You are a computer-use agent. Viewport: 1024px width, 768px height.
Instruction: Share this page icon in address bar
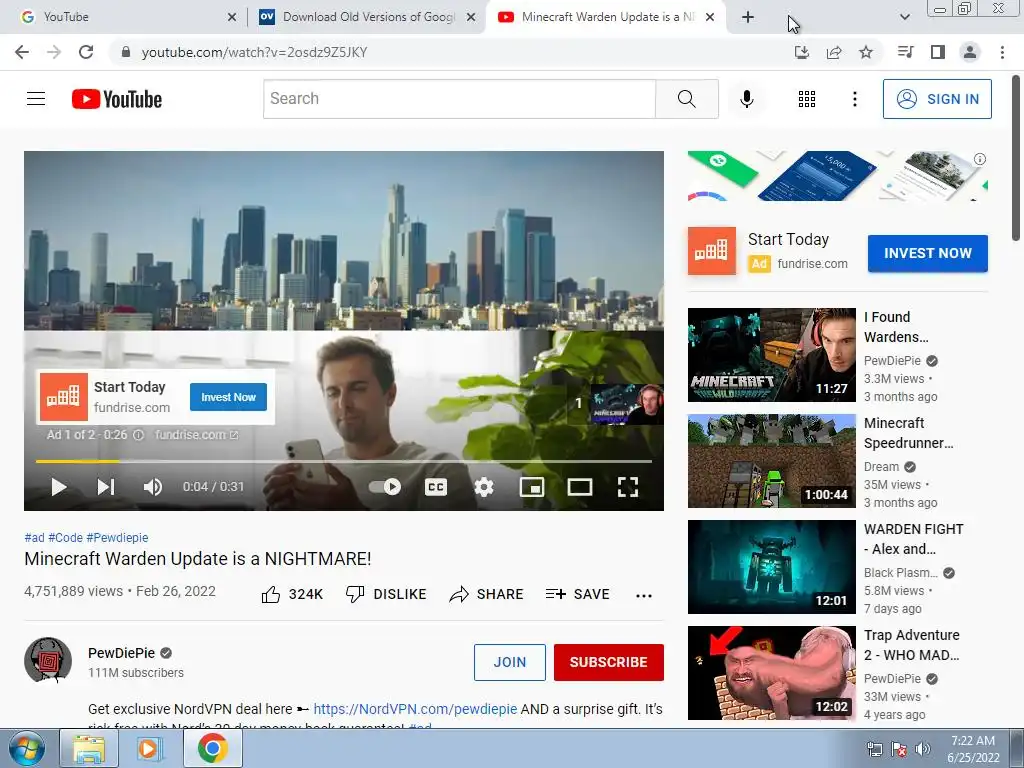click(x=833, y=52)
